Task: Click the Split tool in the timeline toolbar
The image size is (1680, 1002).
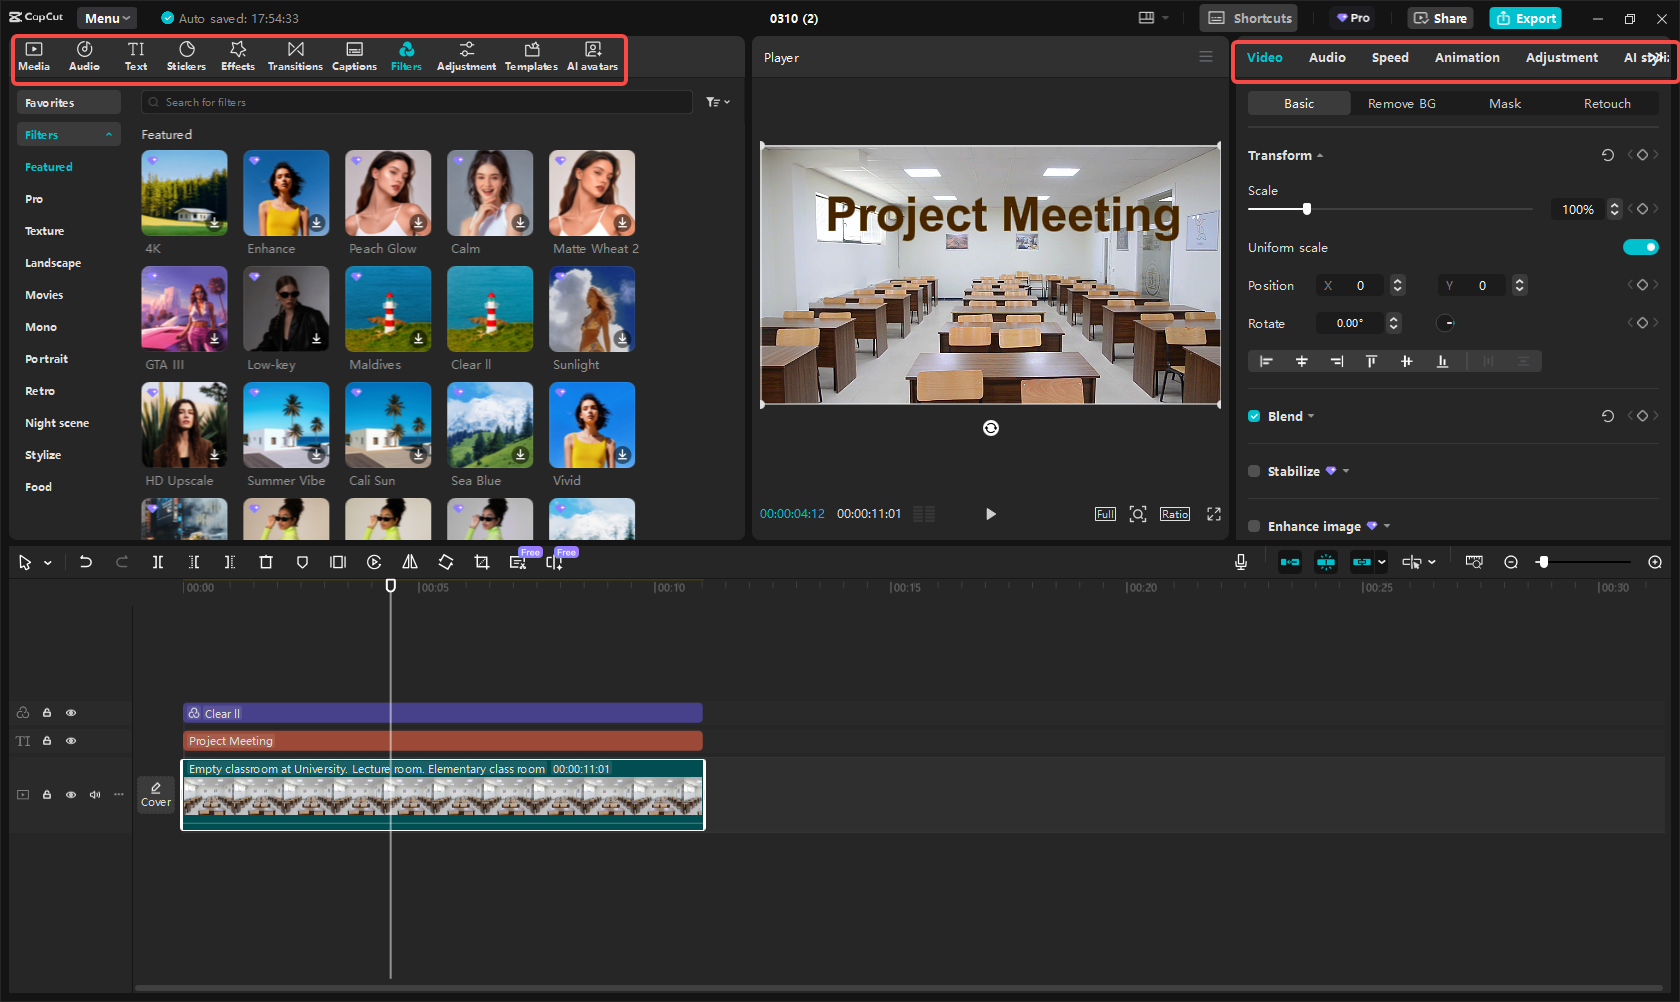Action: [158, 562]
